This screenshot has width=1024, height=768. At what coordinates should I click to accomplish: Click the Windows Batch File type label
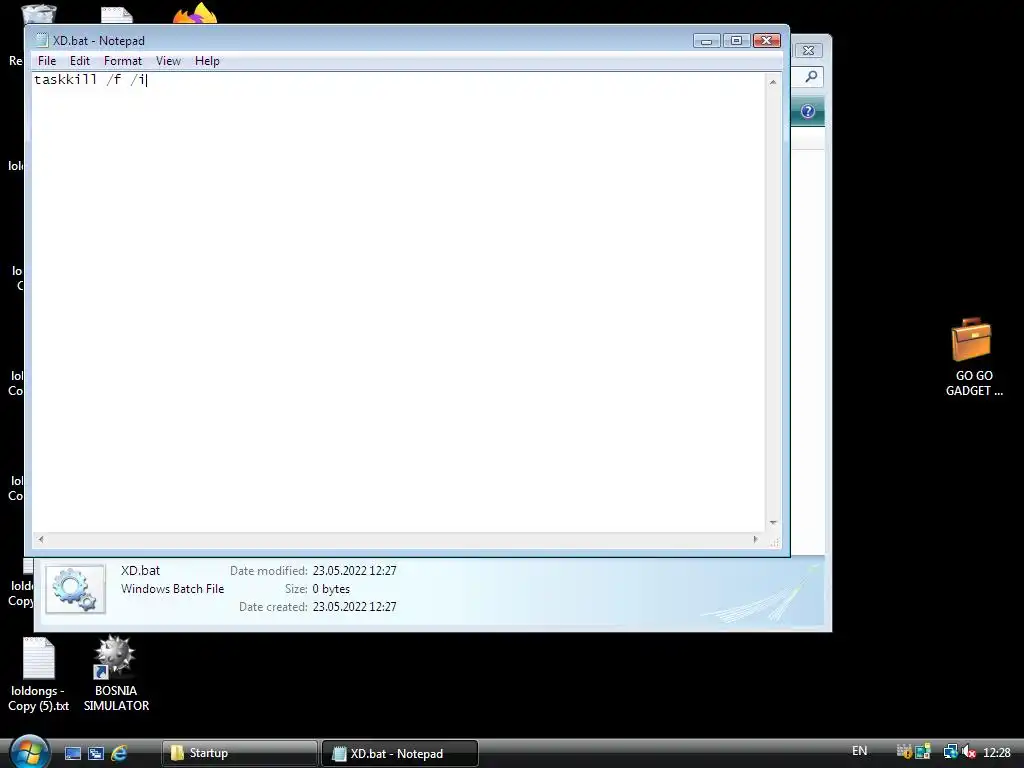coord(172,589)
